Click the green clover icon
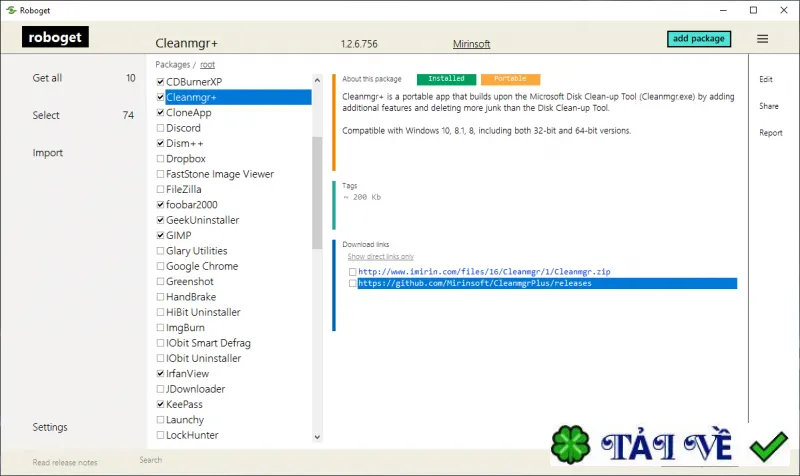 pyautogui.click(x=570, y=444)
